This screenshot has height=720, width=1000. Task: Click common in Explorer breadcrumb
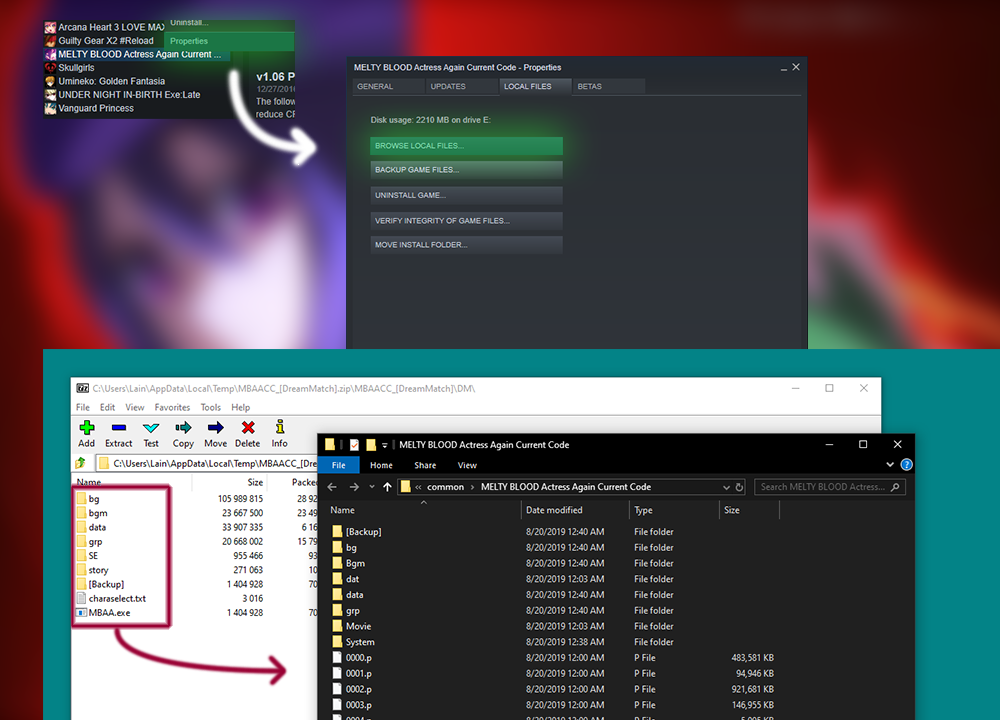[x=445, y=487]
